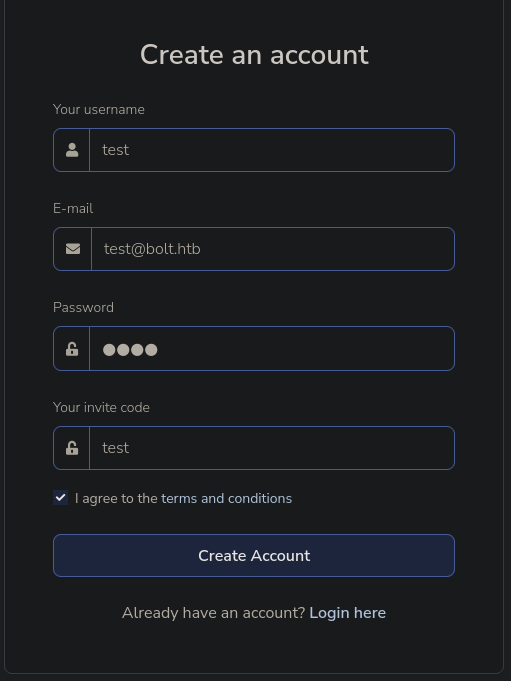Click the envelope icon beside E-mail field
The width and height of the screenshot is (511, 681).
click(x=73, y=249)
